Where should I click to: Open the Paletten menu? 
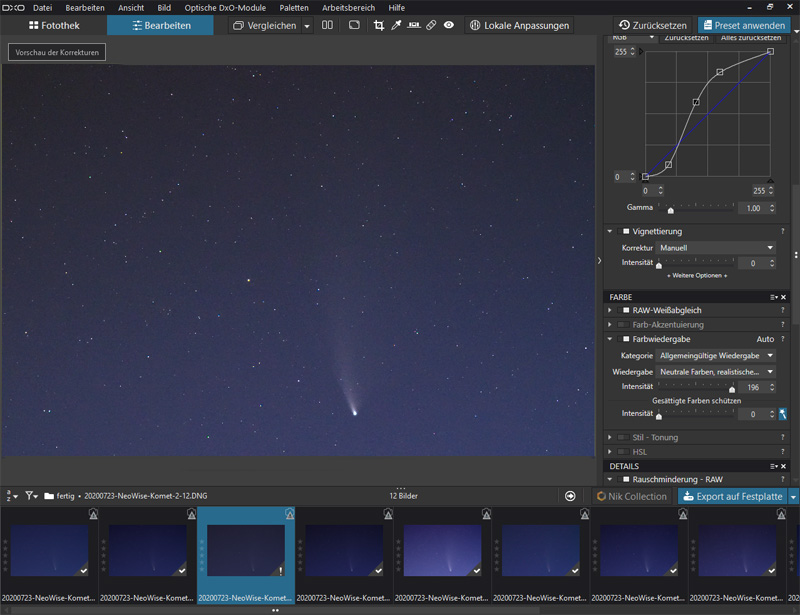tap(294, 8)
